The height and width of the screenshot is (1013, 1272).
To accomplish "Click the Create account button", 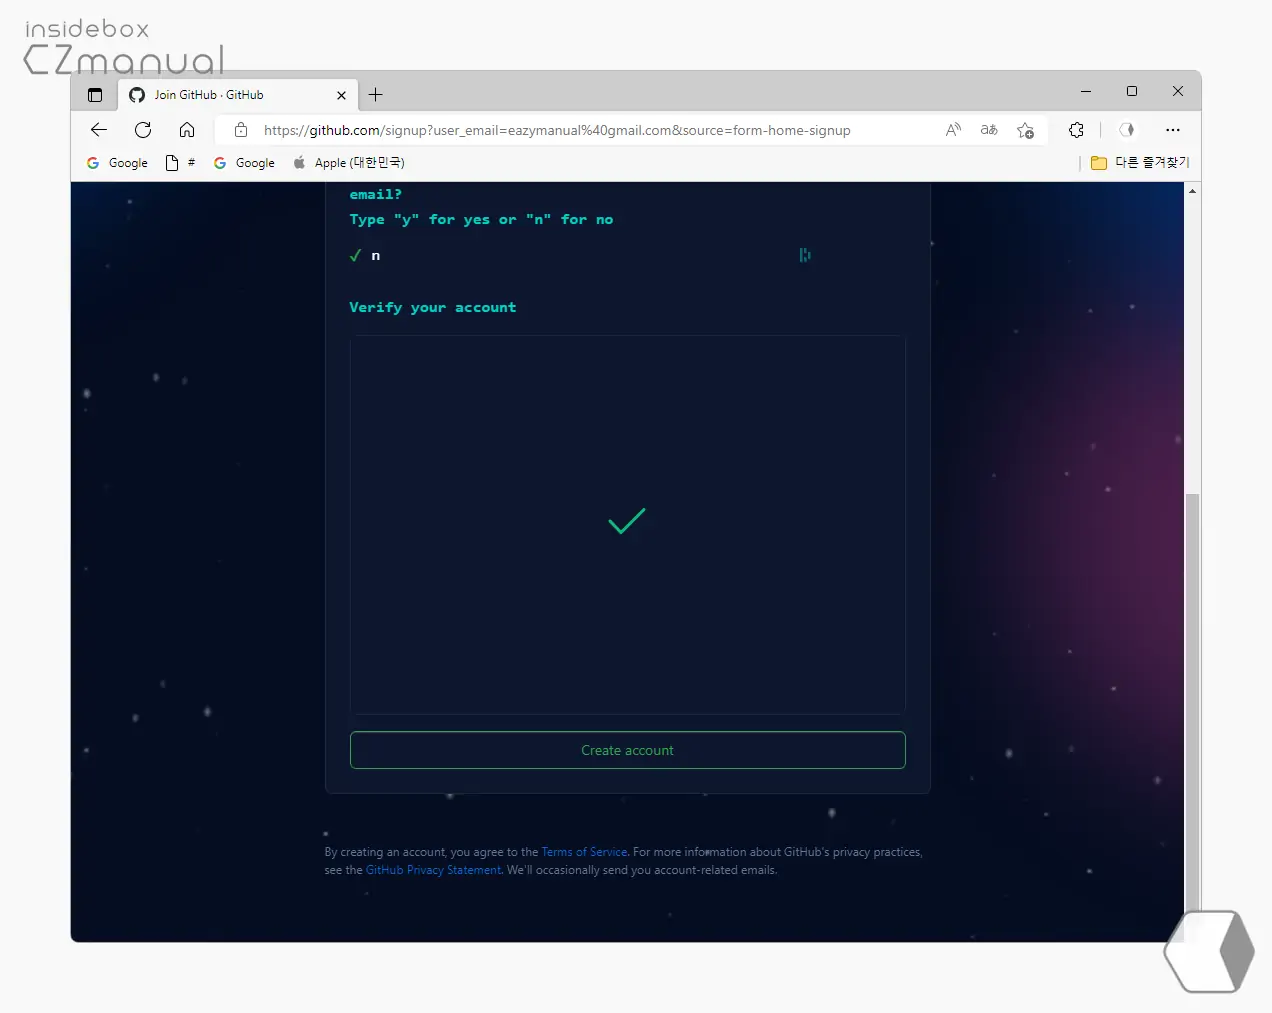I will [x=628, y=750].
